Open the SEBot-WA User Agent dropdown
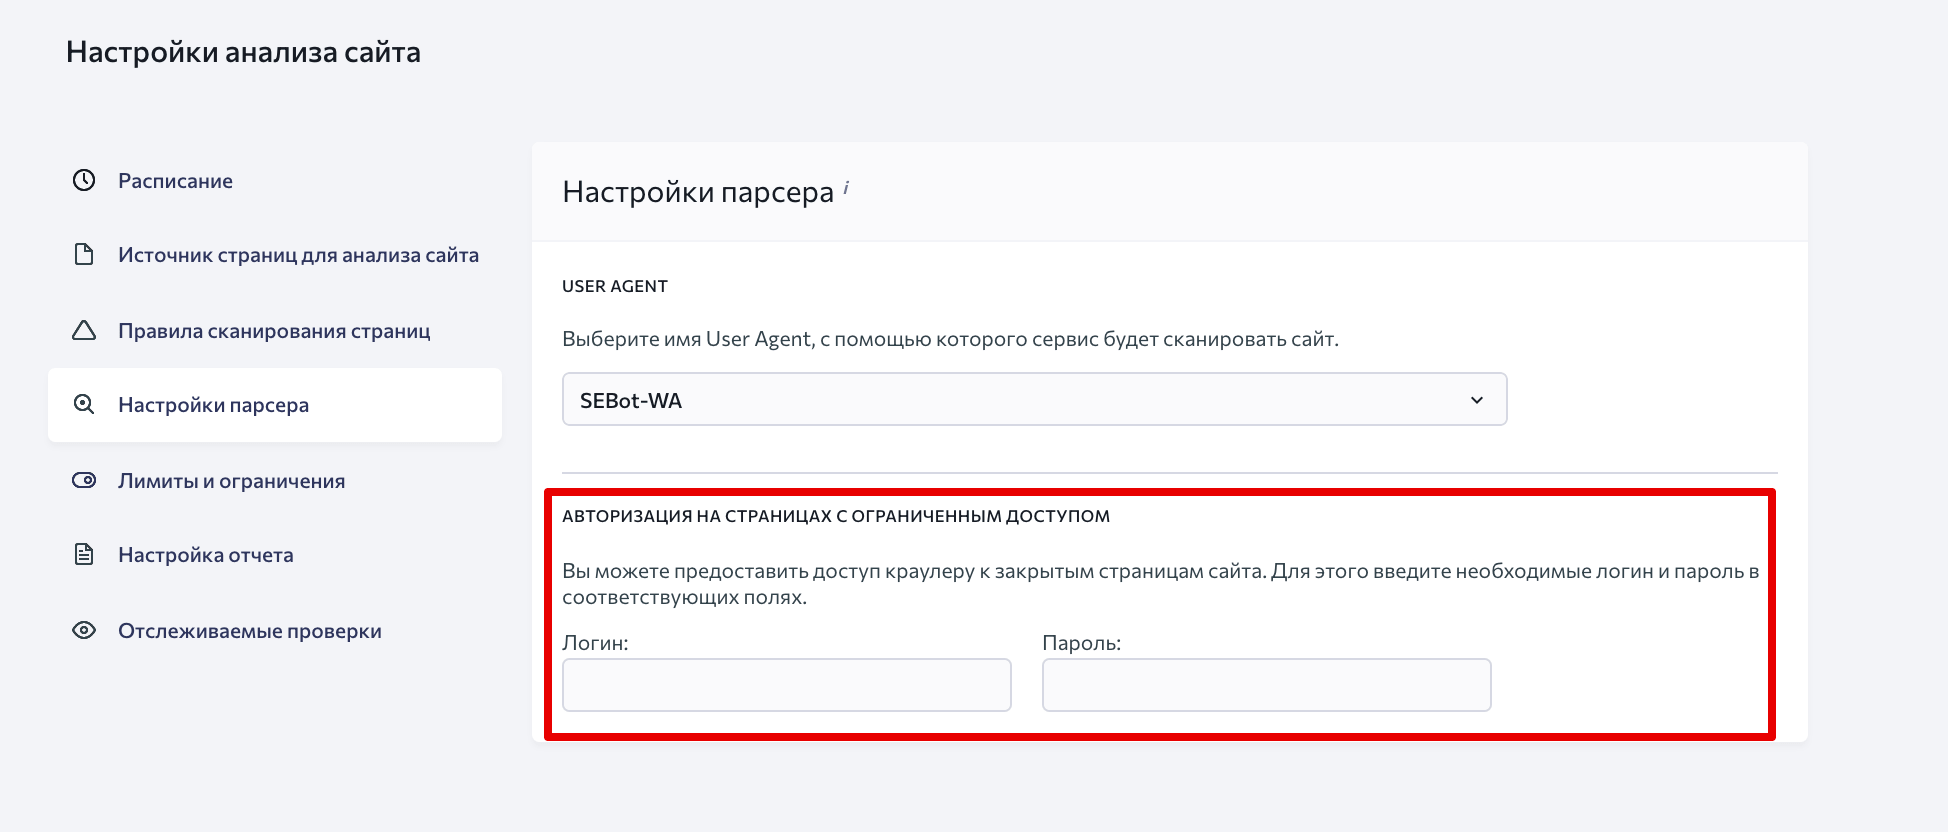 click(1034, 399)
